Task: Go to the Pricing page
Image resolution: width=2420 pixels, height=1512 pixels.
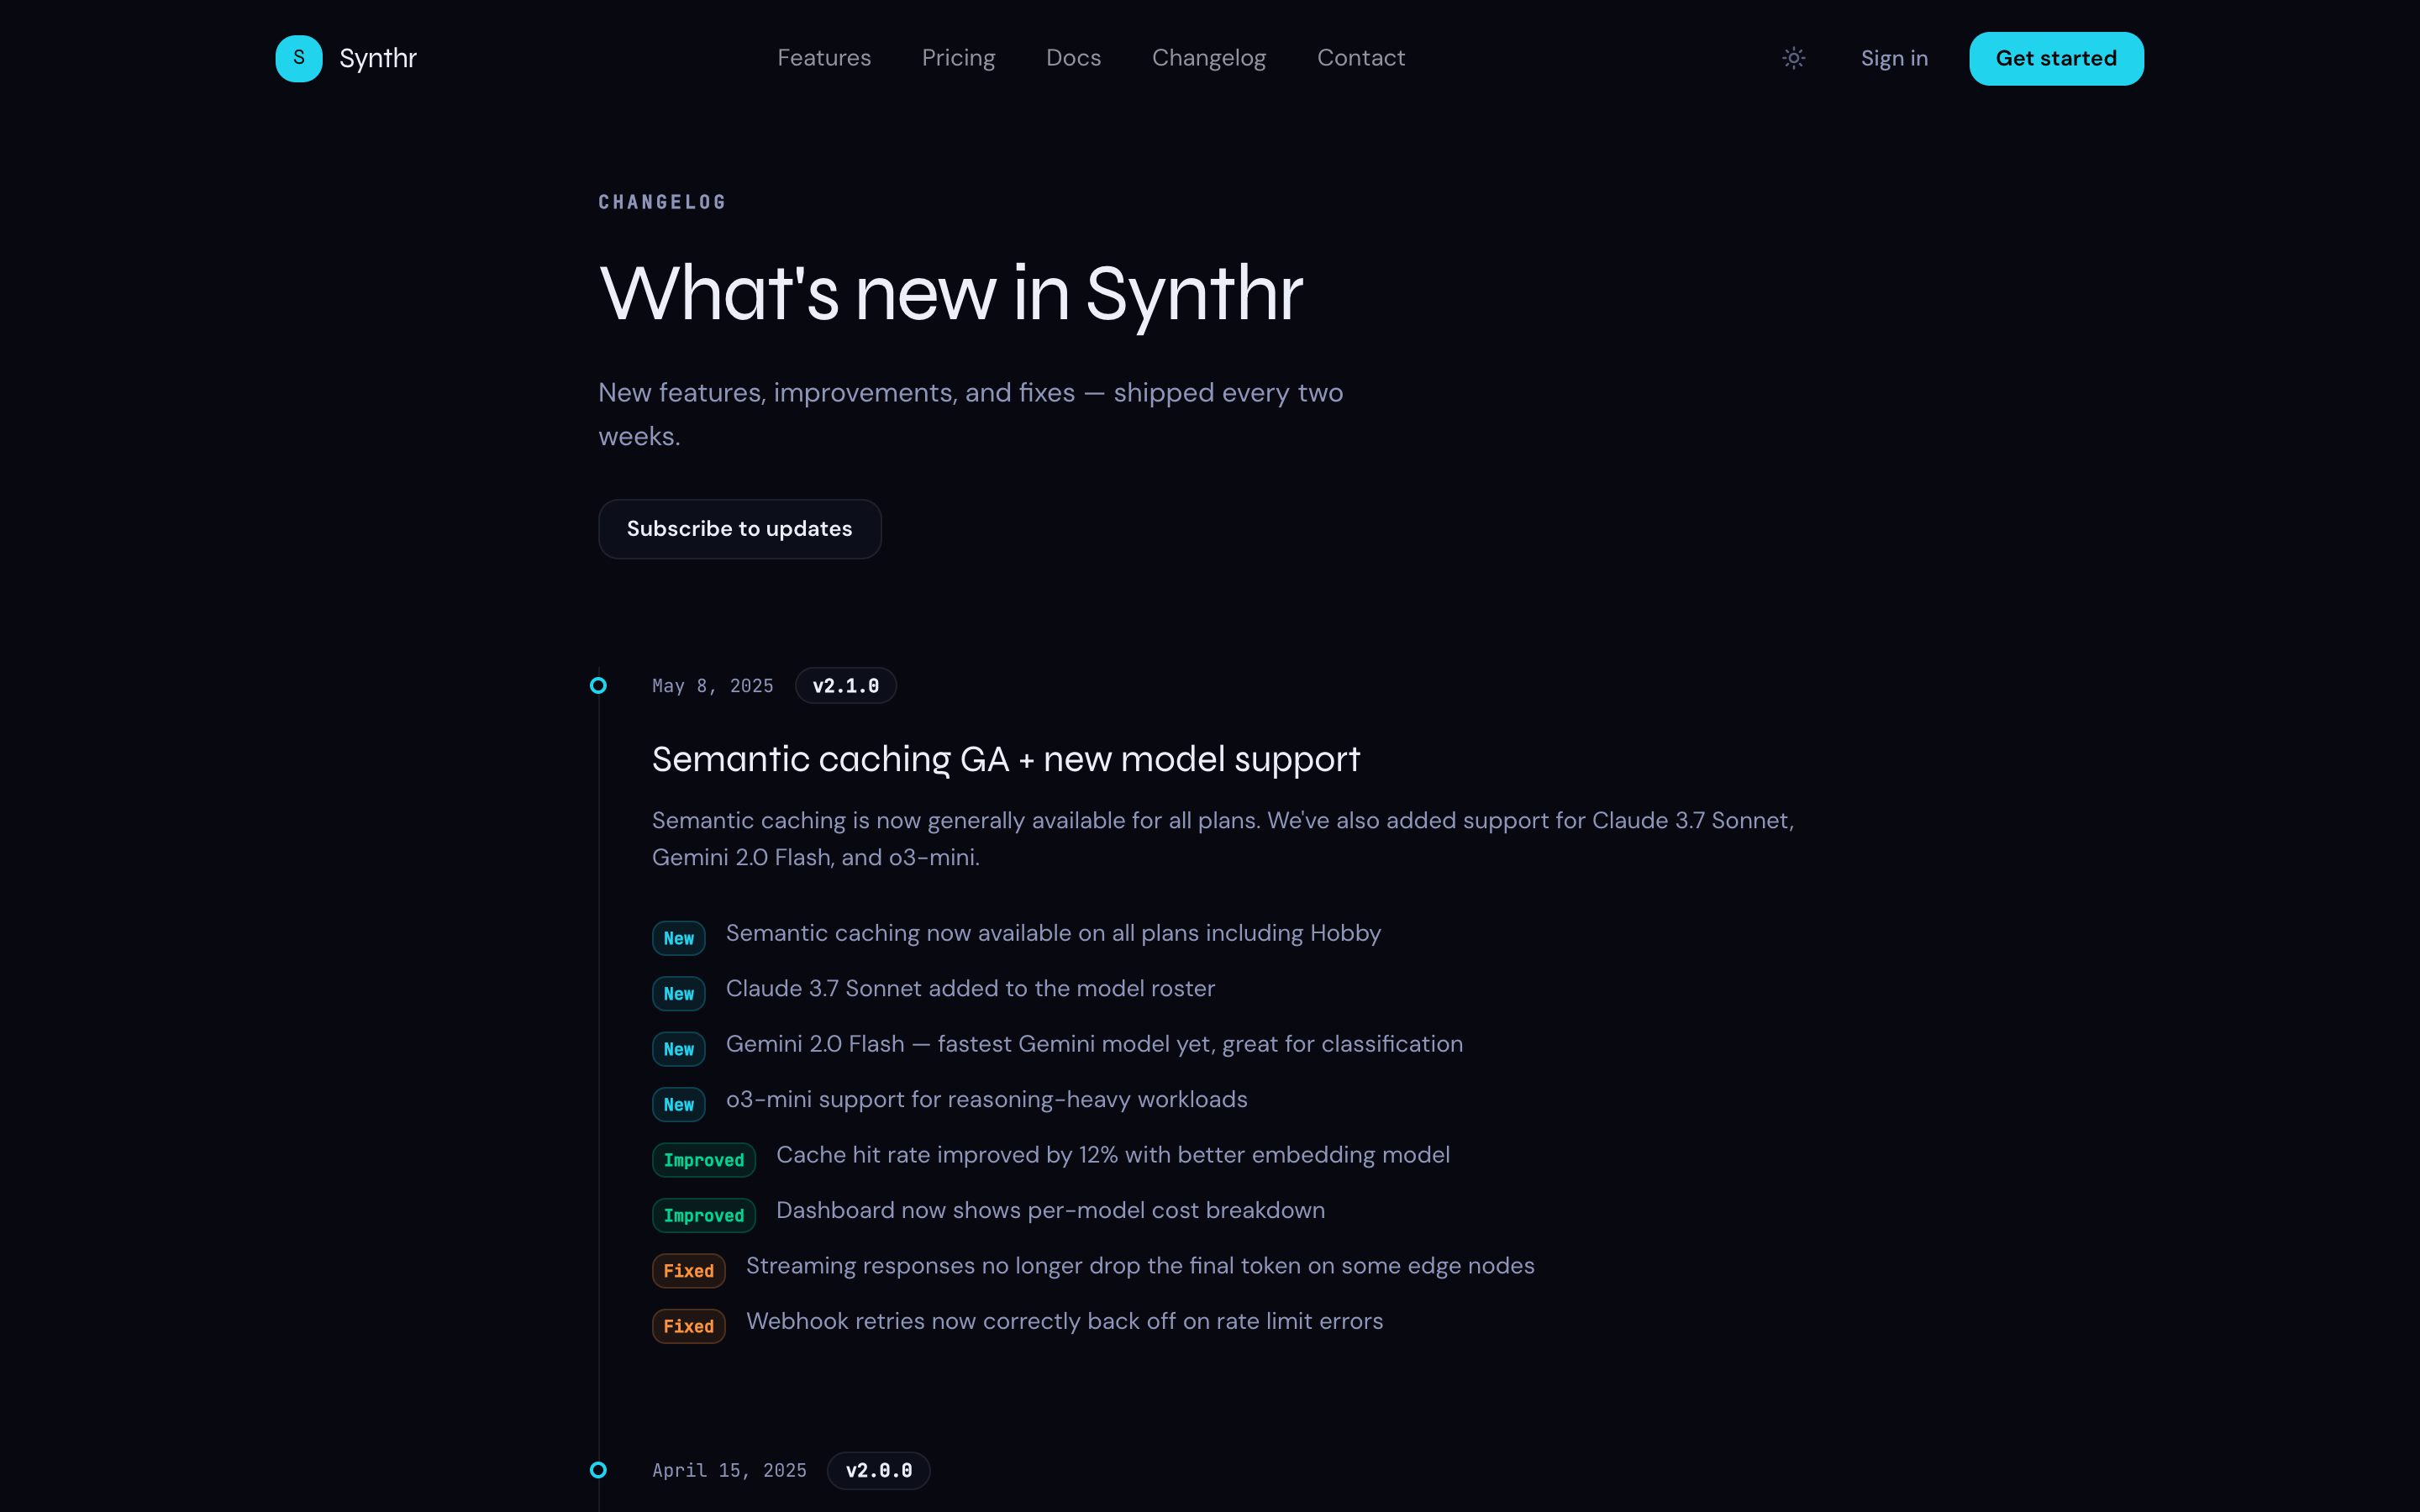Action: tap(958, 58)
